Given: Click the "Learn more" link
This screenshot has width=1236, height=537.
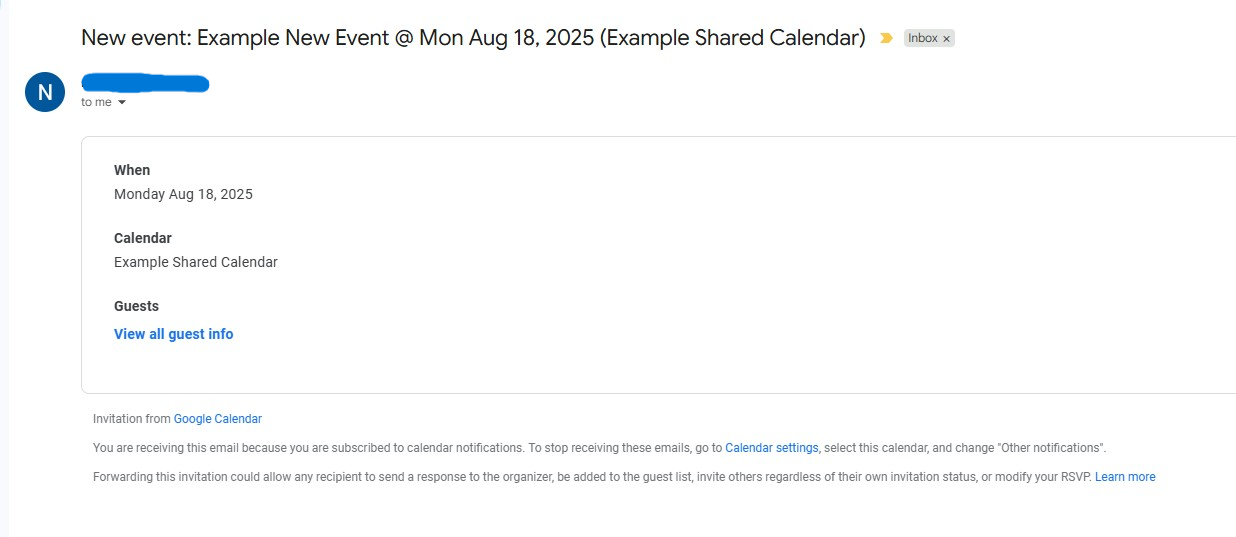Looking at the screenshot, I should point(1125,477).
